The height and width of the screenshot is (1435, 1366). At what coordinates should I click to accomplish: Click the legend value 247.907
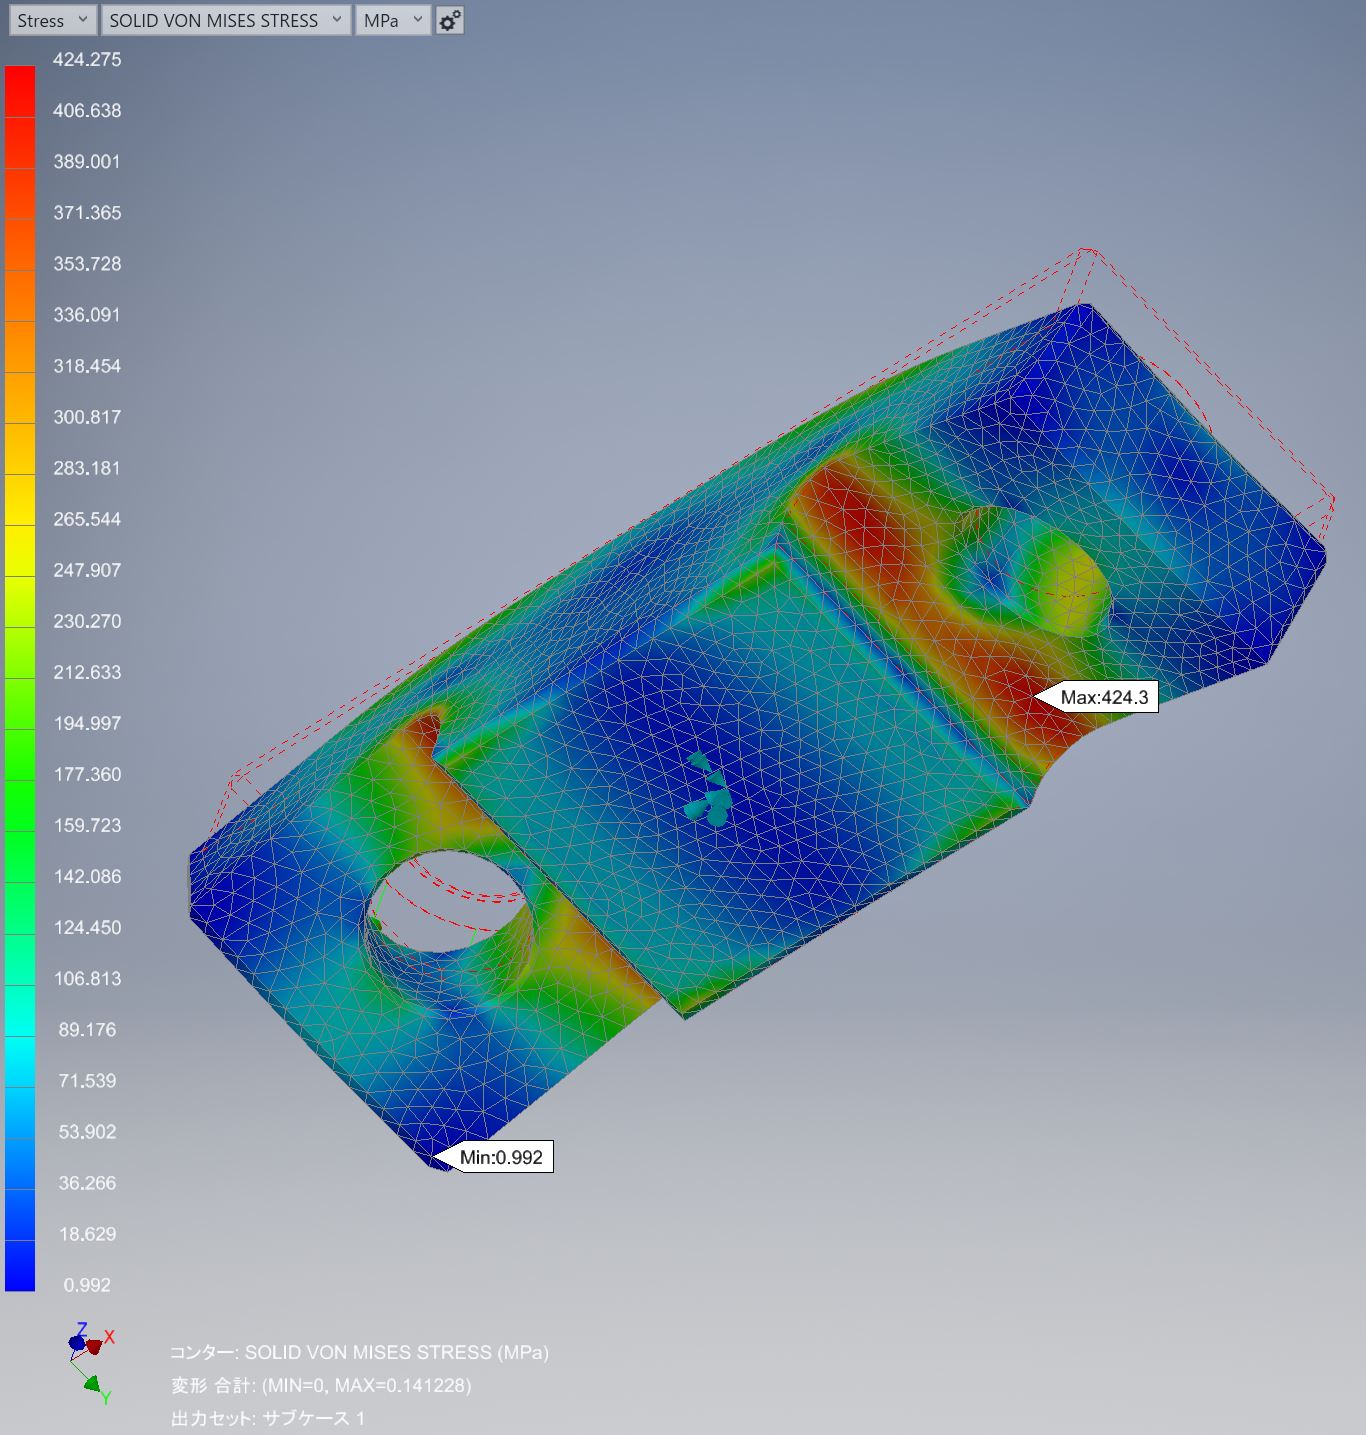click(x=87, y=570)
